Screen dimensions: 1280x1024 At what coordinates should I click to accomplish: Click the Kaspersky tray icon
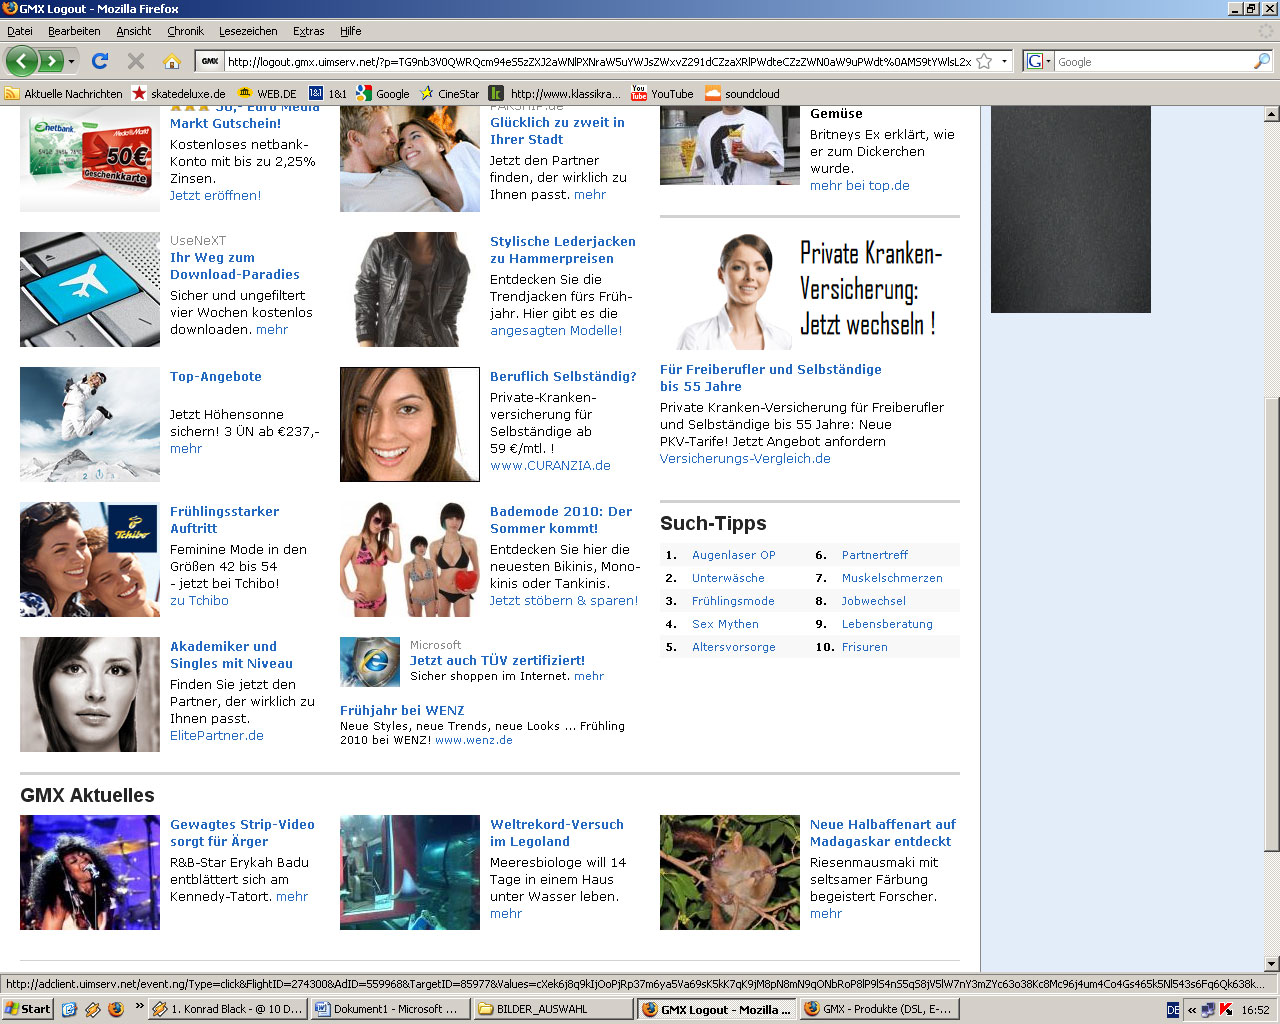(x=1226, y=1010)
